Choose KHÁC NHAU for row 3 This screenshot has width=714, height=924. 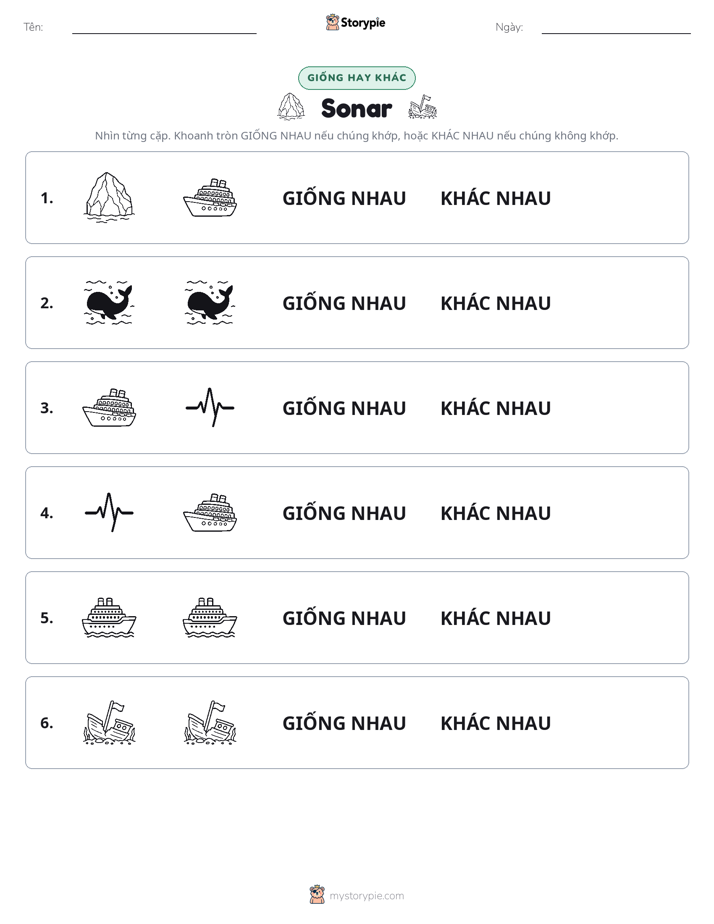click(x=495, y=408)
